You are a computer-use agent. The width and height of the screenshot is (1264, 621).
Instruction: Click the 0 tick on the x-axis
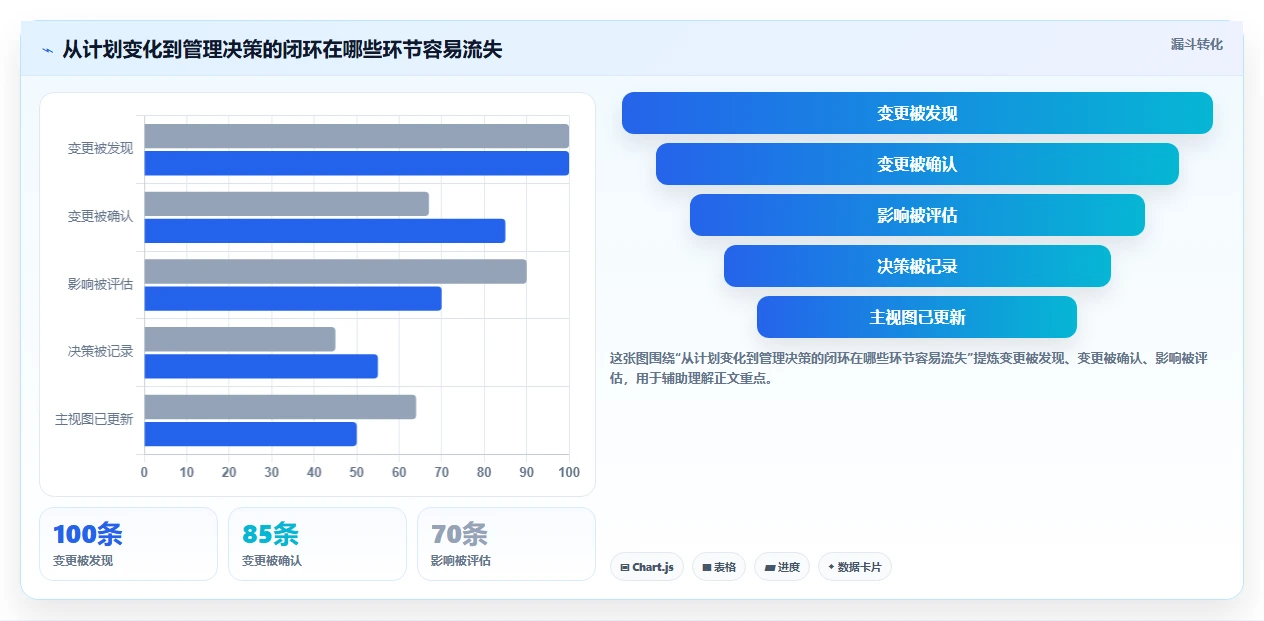tap(144, 472)
